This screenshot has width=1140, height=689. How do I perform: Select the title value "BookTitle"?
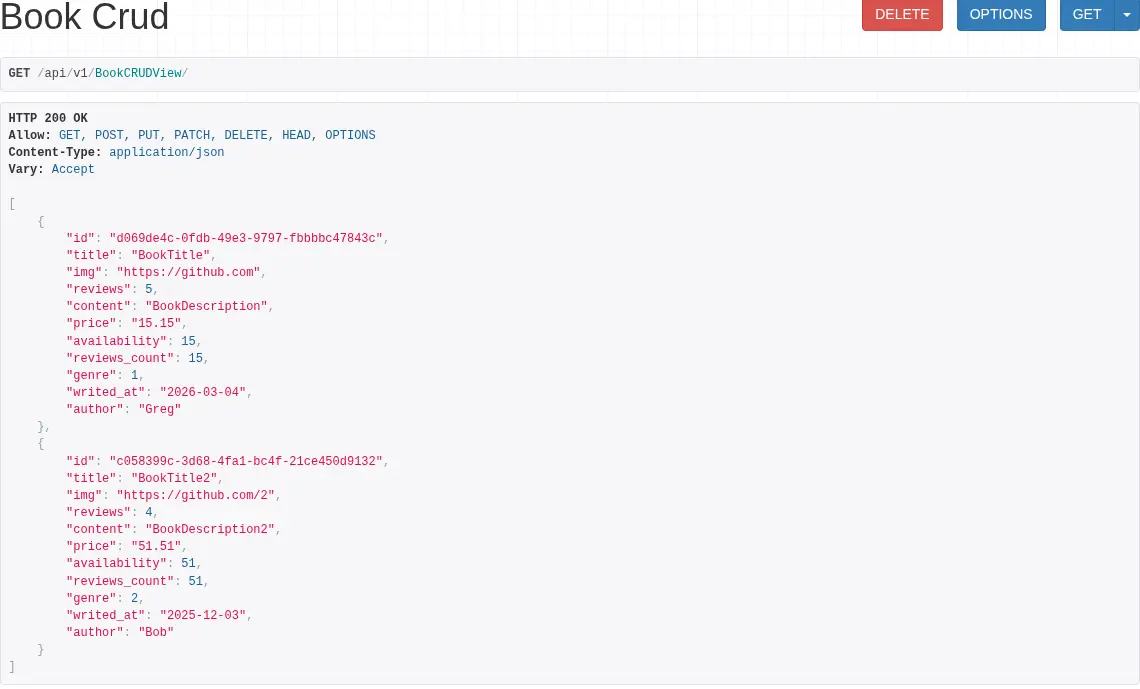pyautogui.click(x=170, y=255)
